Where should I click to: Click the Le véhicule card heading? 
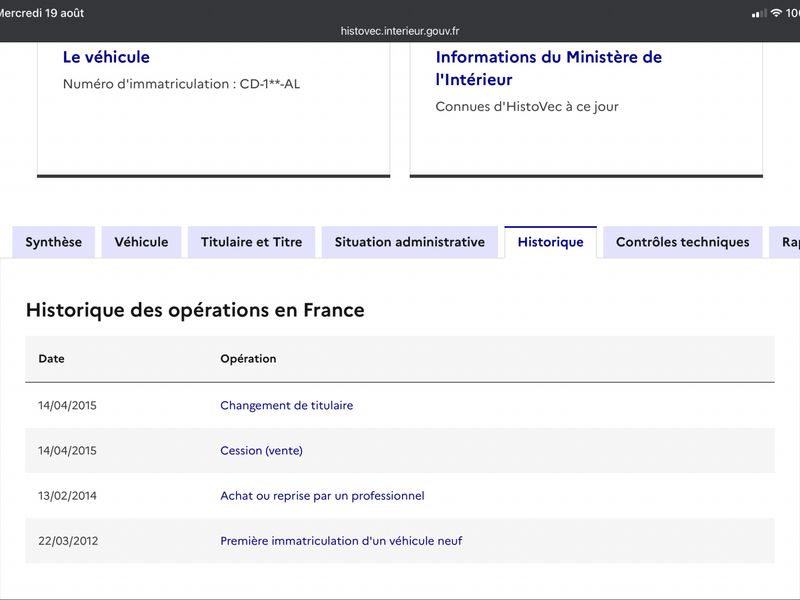[106, 57]
